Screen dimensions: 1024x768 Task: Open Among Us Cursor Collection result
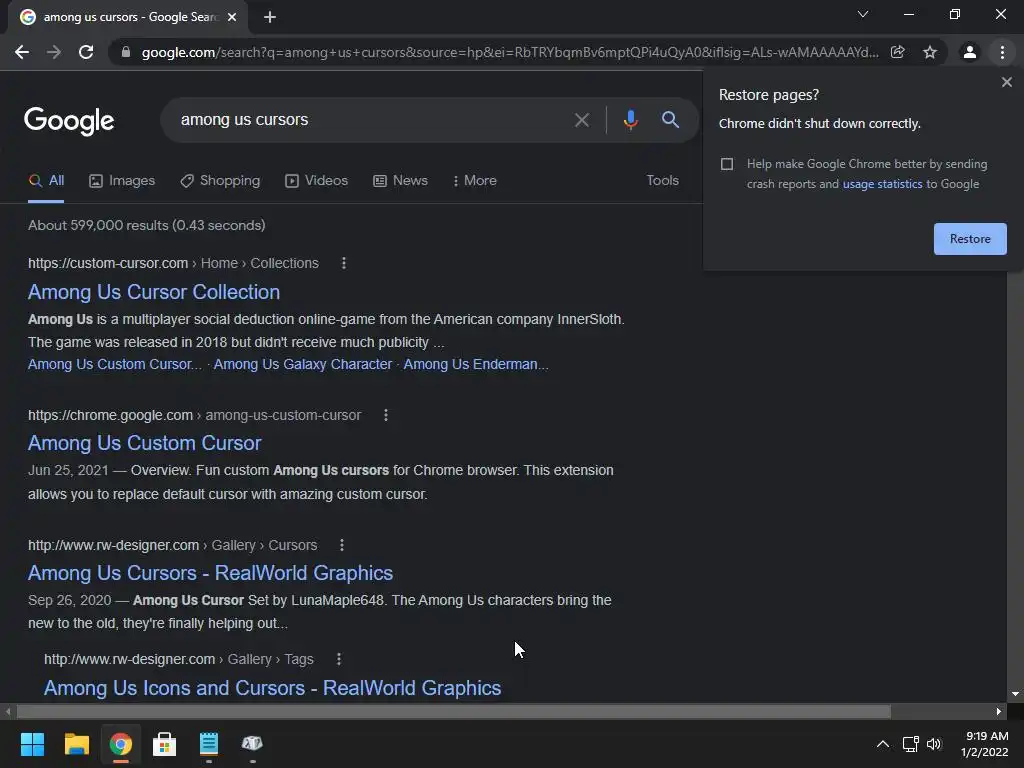point(153,292)
